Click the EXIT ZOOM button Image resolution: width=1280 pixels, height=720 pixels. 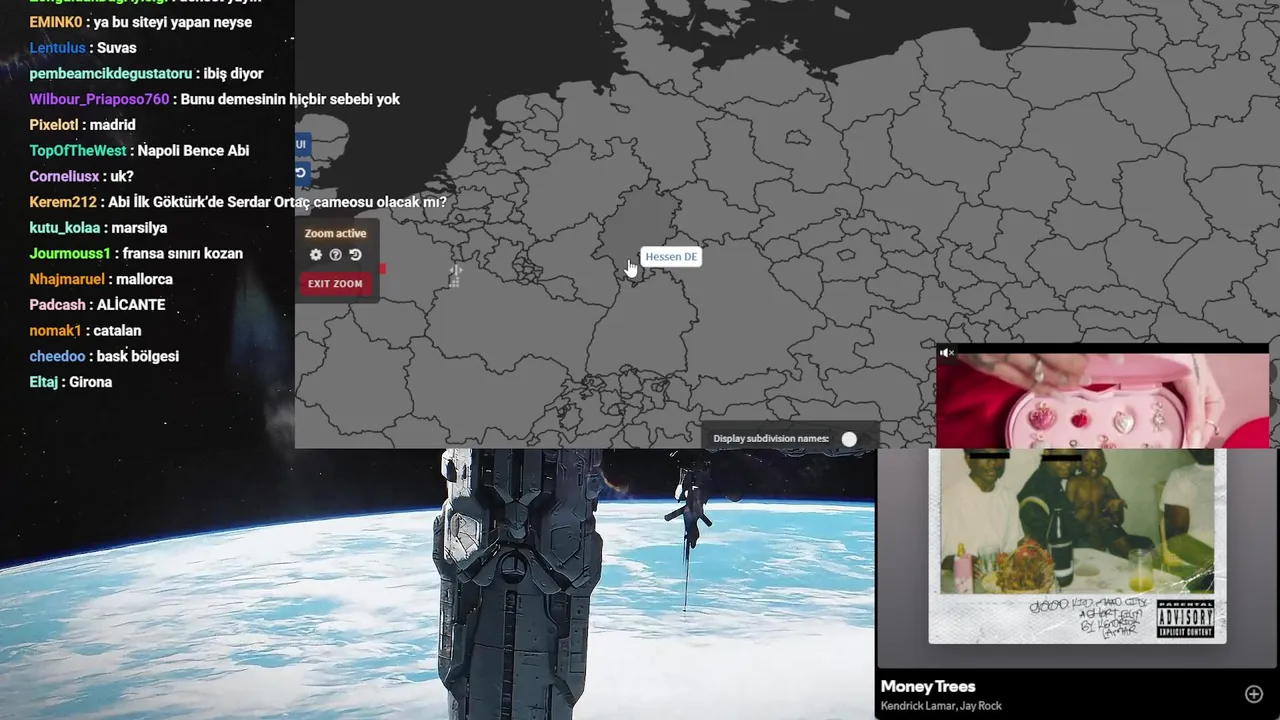tap(335, 284)
